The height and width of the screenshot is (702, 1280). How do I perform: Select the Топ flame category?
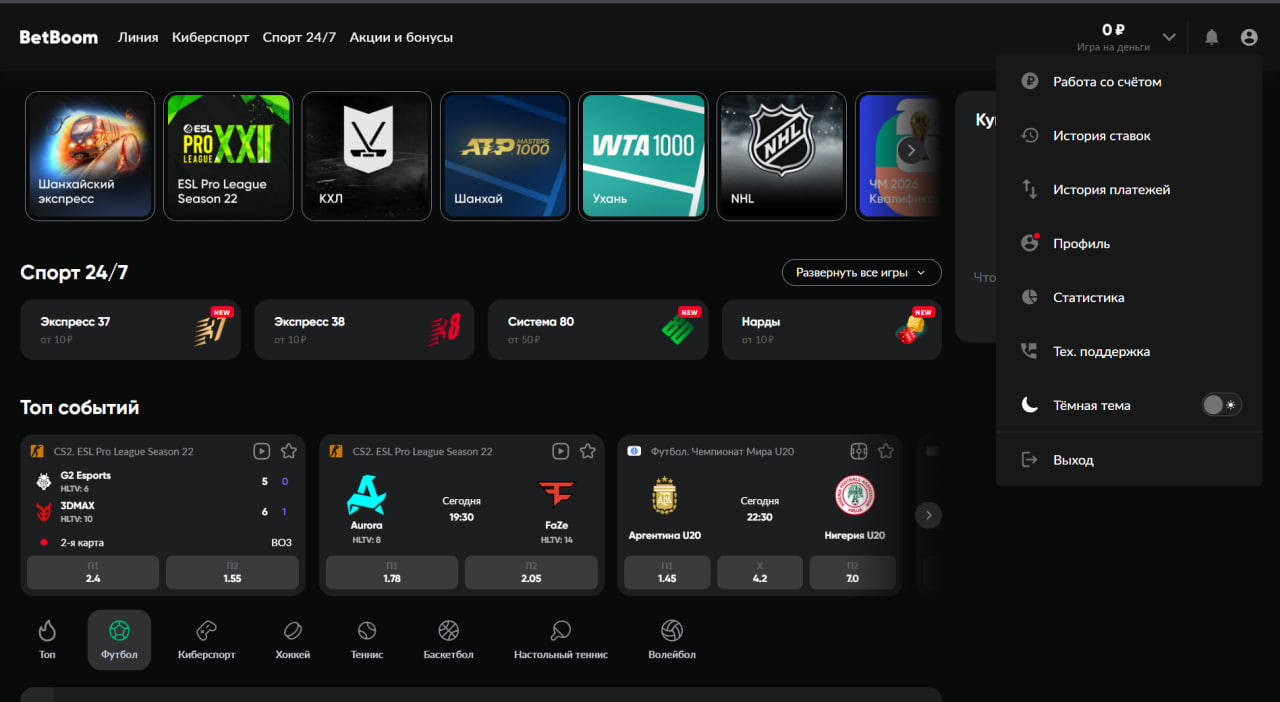point(47,640)
